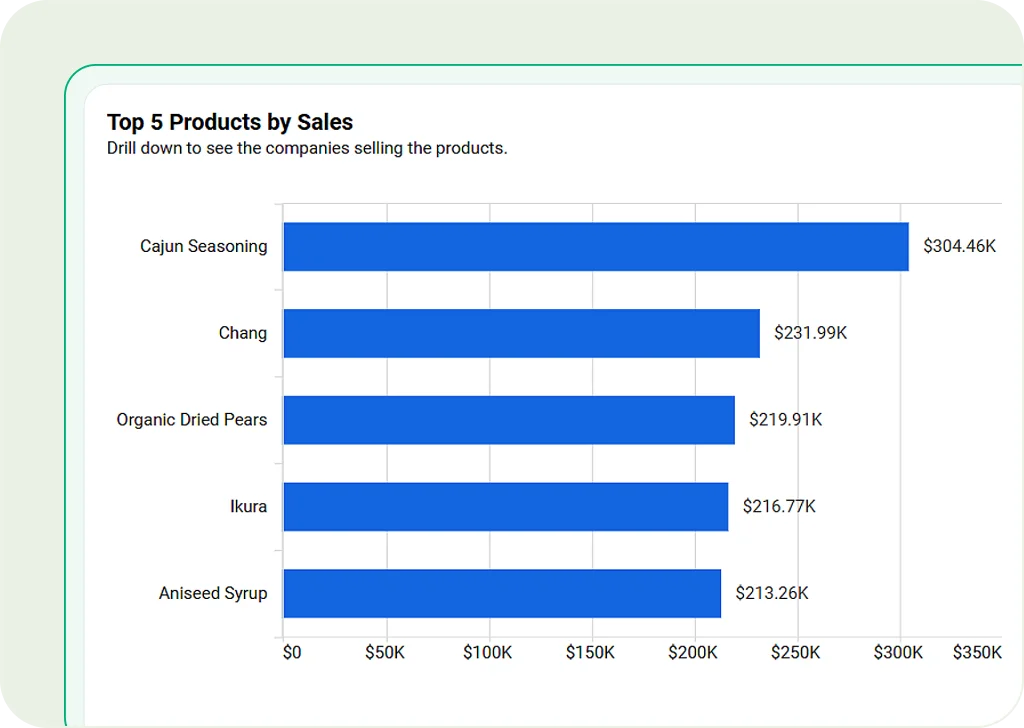Click the Top 5 Products by Sales title

pos(230,123)
